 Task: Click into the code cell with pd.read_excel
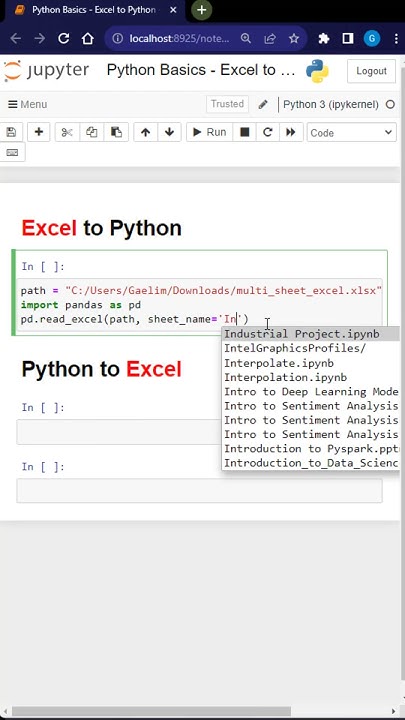[200, 305]
